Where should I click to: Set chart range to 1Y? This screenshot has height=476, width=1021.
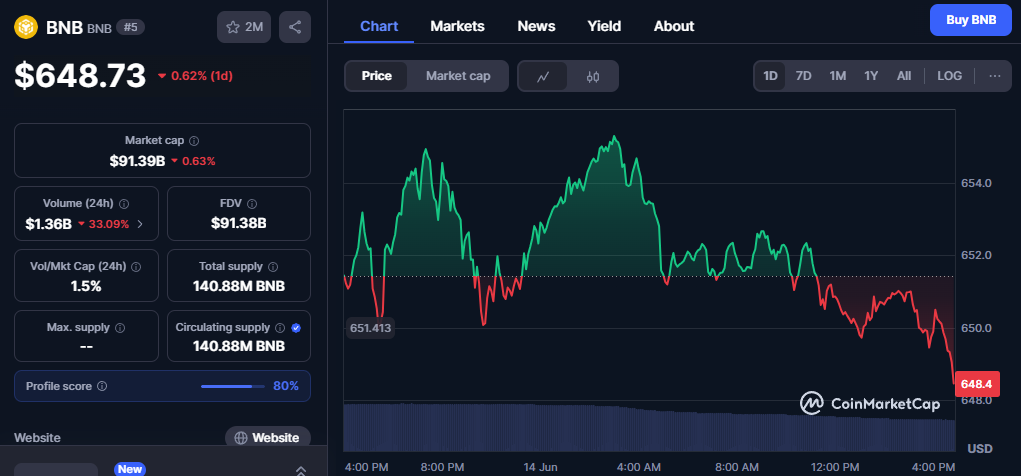(871, 76)
